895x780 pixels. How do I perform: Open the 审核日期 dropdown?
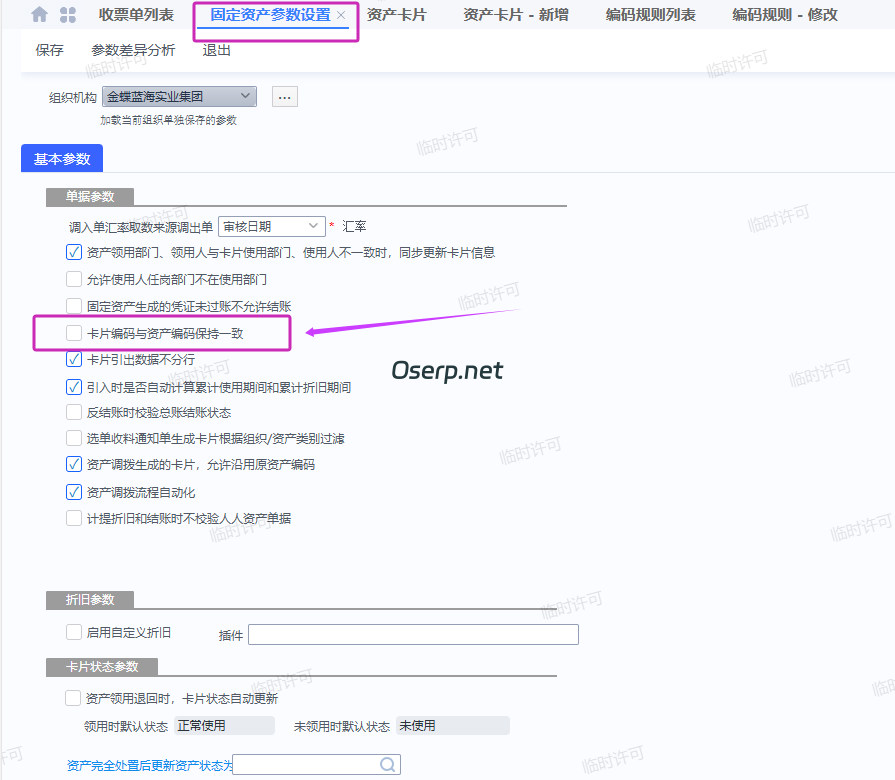point(314,226)
